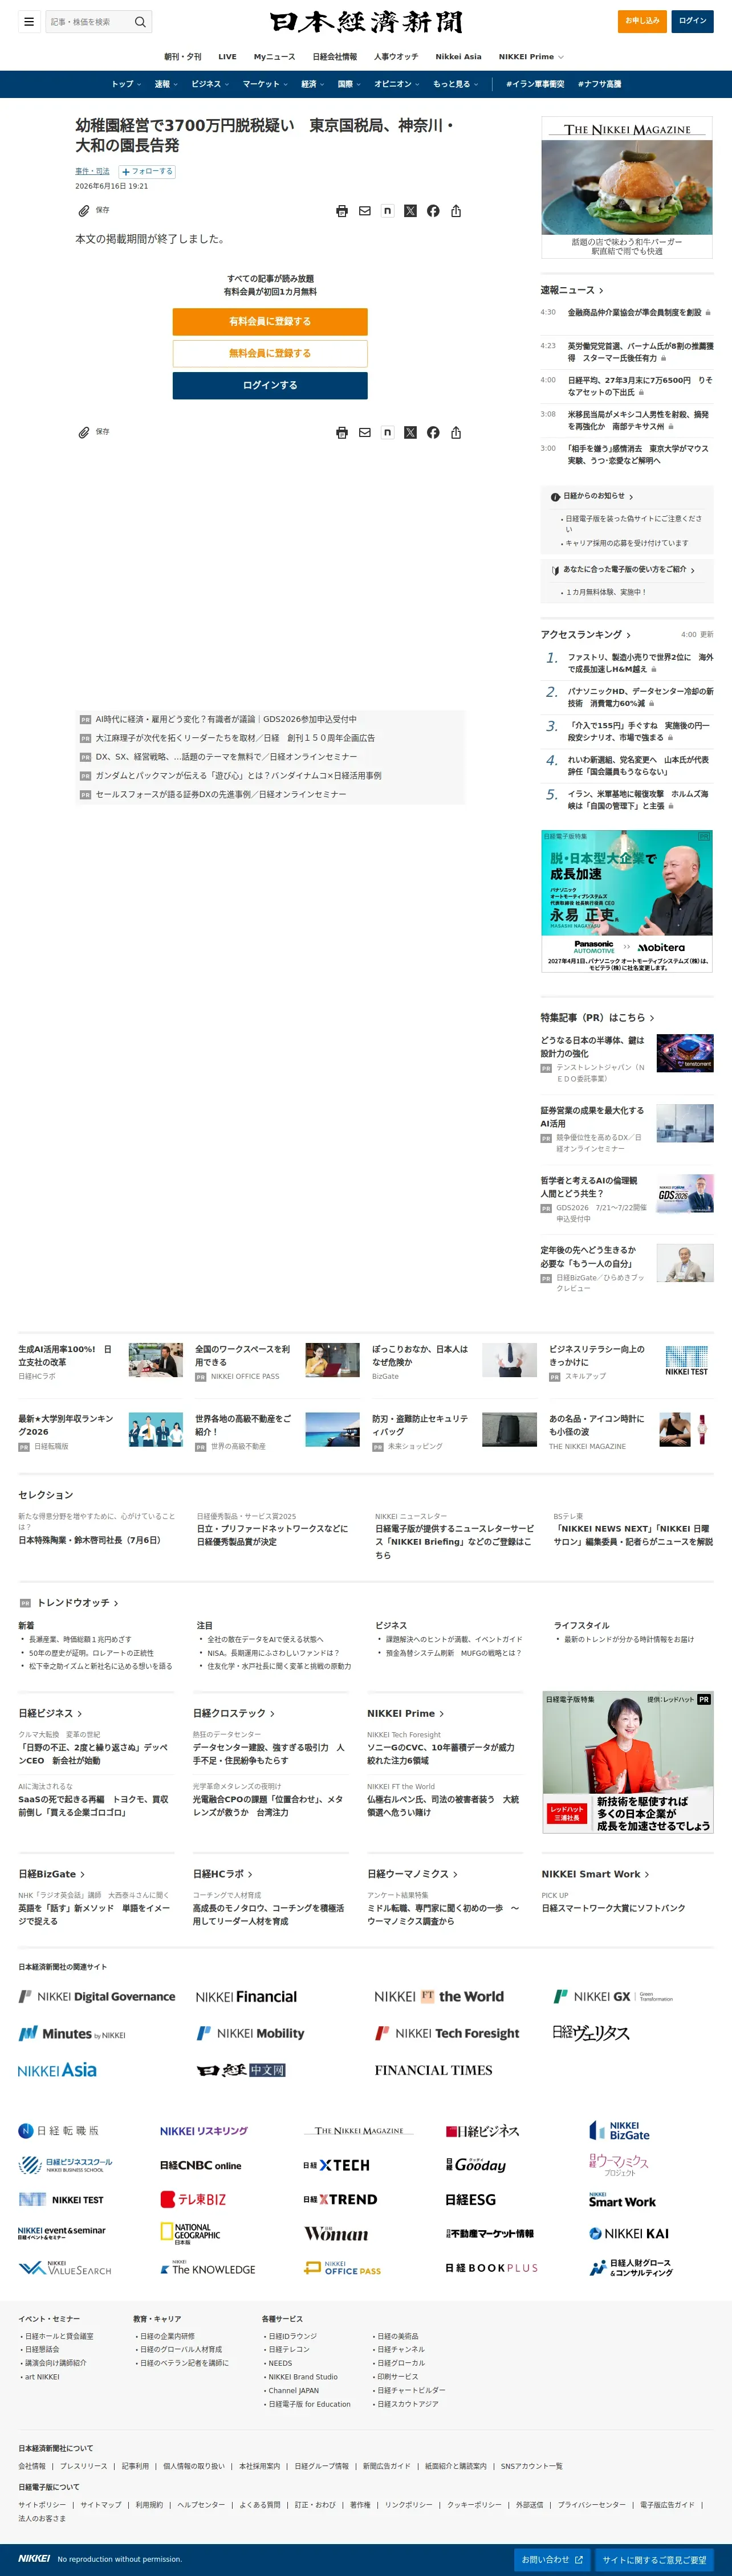
Task: Click the 日経CNBC online logo
Action: pos(201,2166)
